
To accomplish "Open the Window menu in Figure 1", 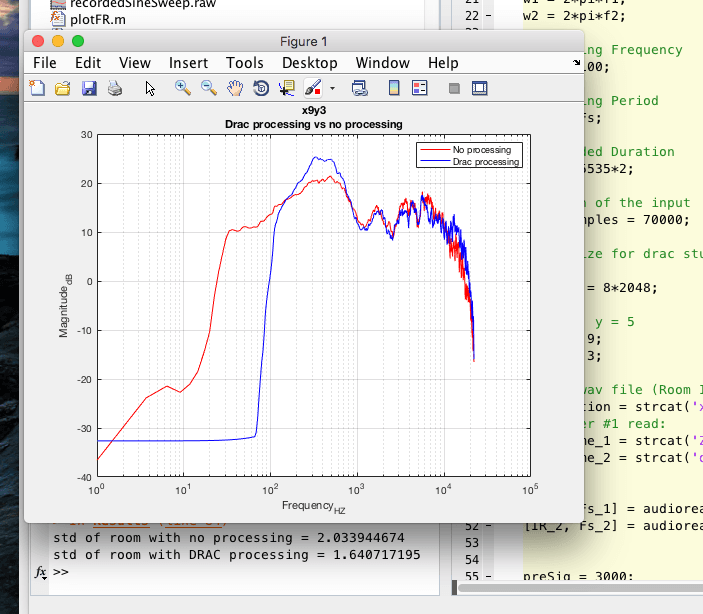I will click(382, 63).
